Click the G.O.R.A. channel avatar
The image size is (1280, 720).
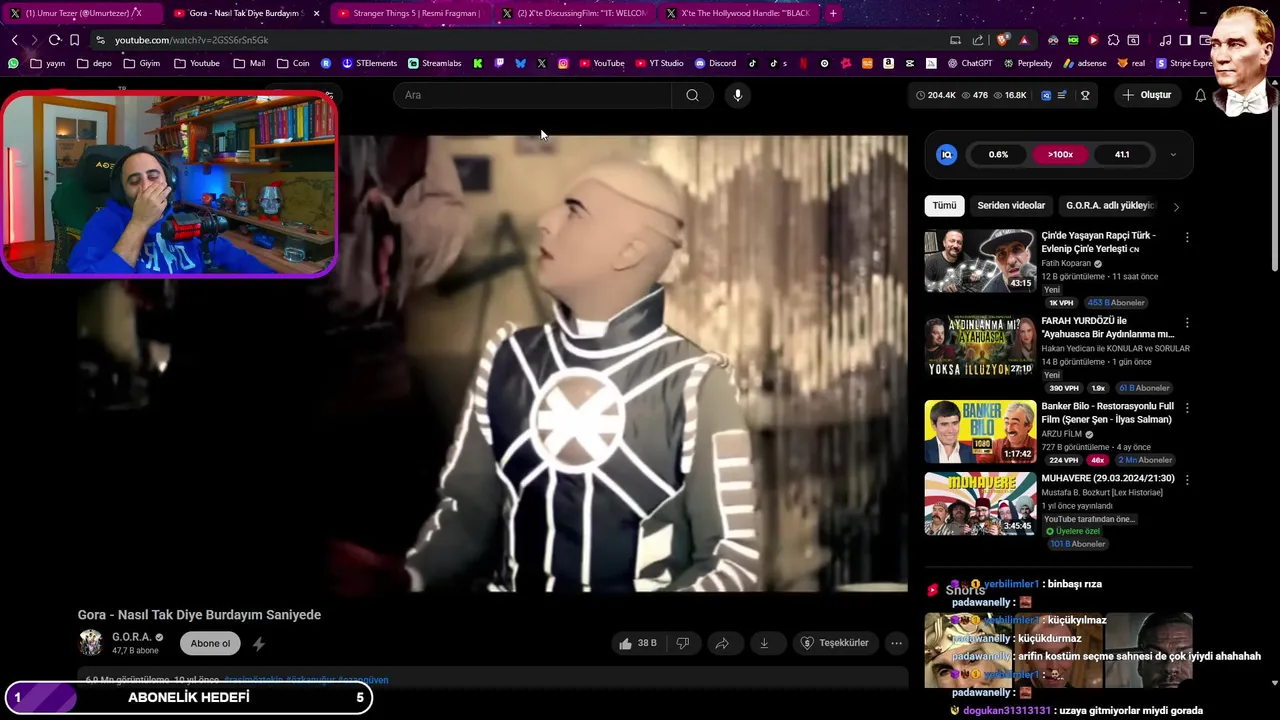click(90, 643)
